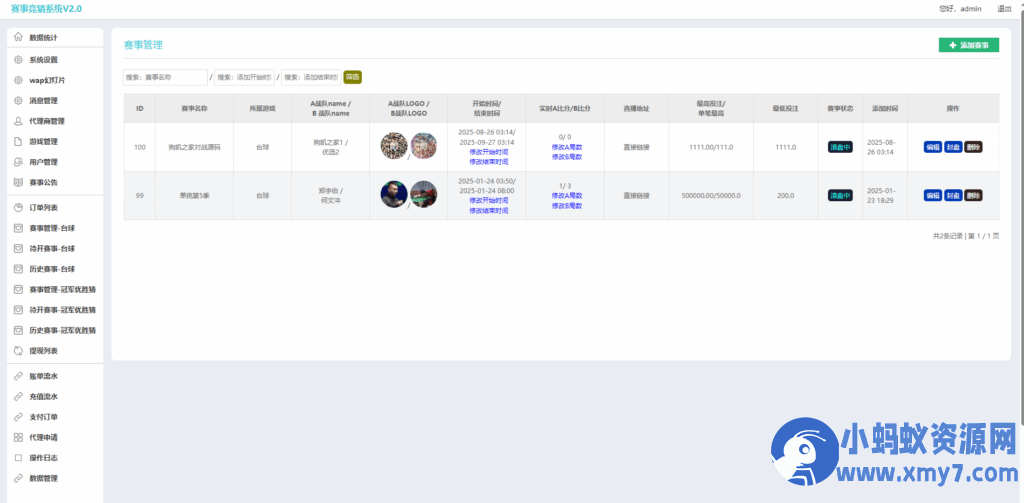Select the 游戏管理 file icon

18,141
